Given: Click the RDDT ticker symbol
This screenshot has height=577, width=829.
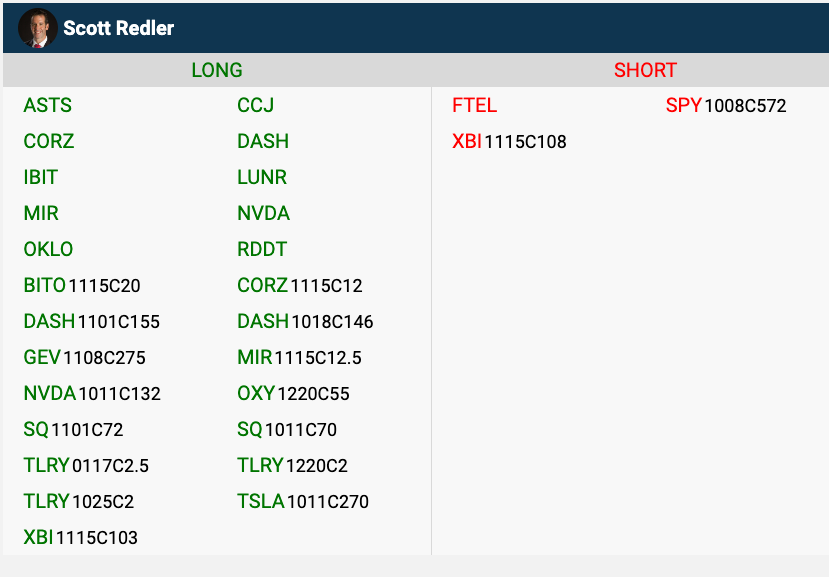Looking at the screenshot, I should (262, 250).
